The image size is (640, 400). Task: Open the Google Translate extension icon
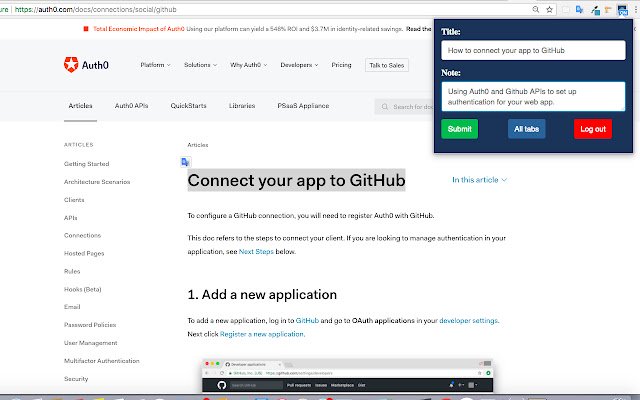pyautogui.click(x=579, y=9)
